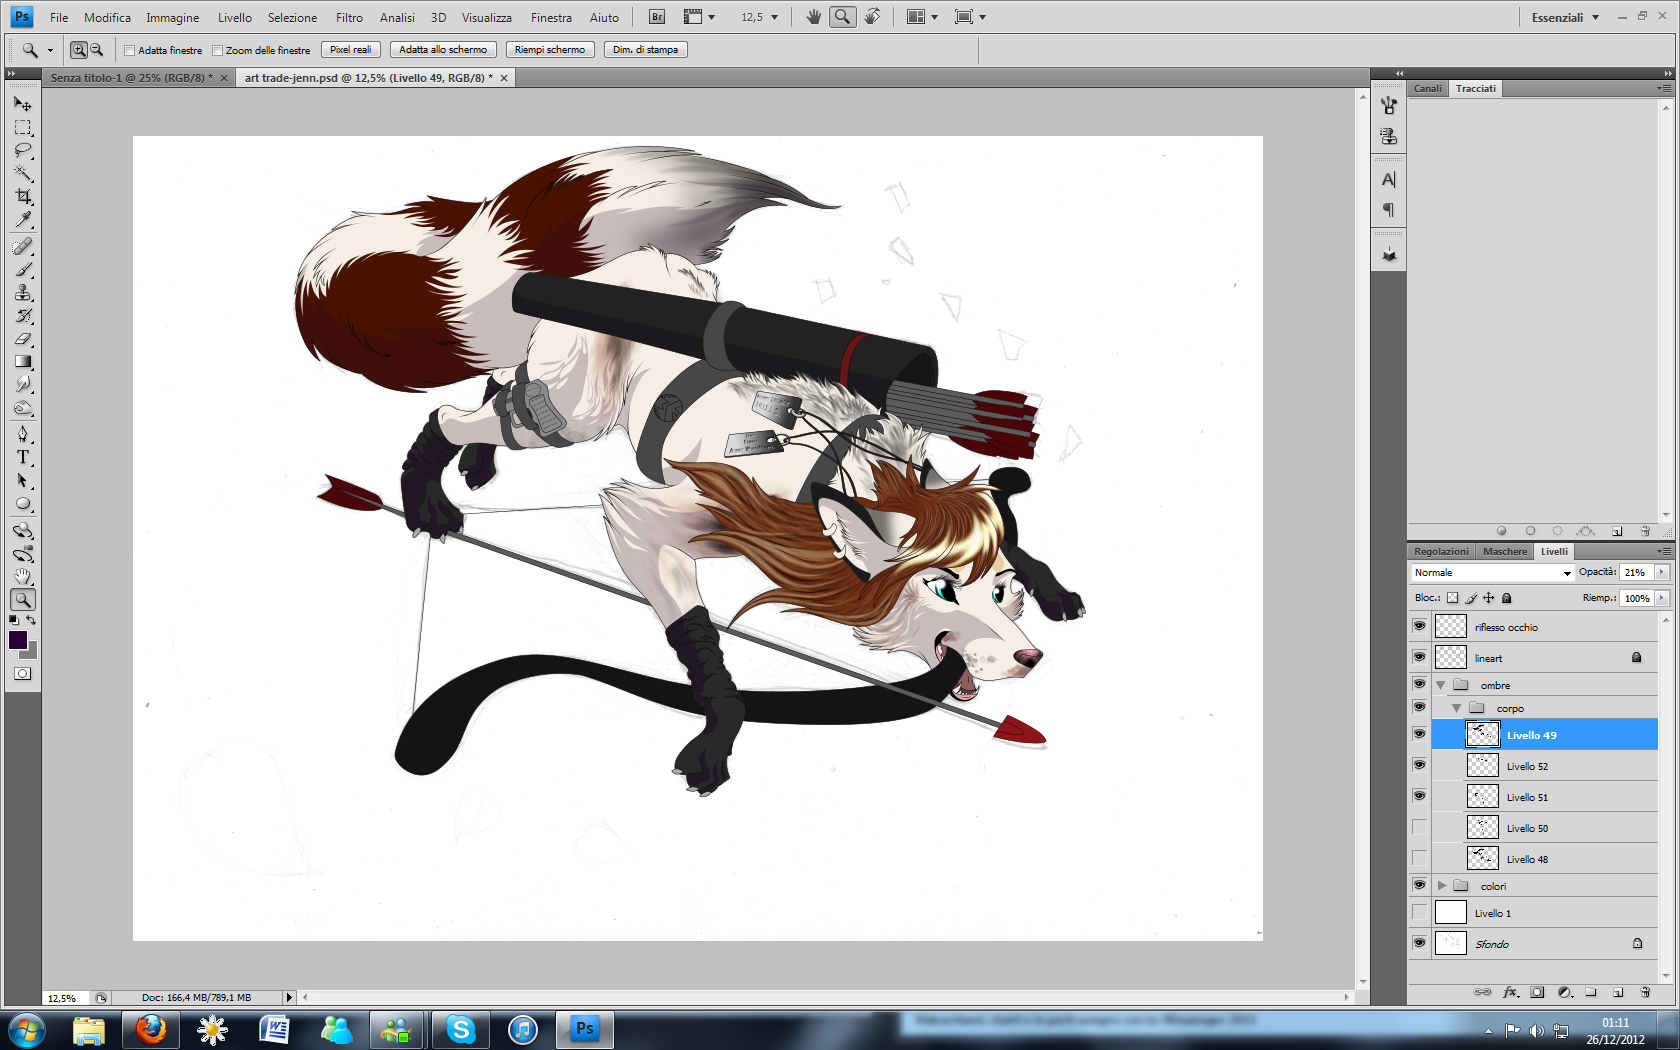Switch to the Canali tab
1680x1050 pixels.
point(1427,89)
